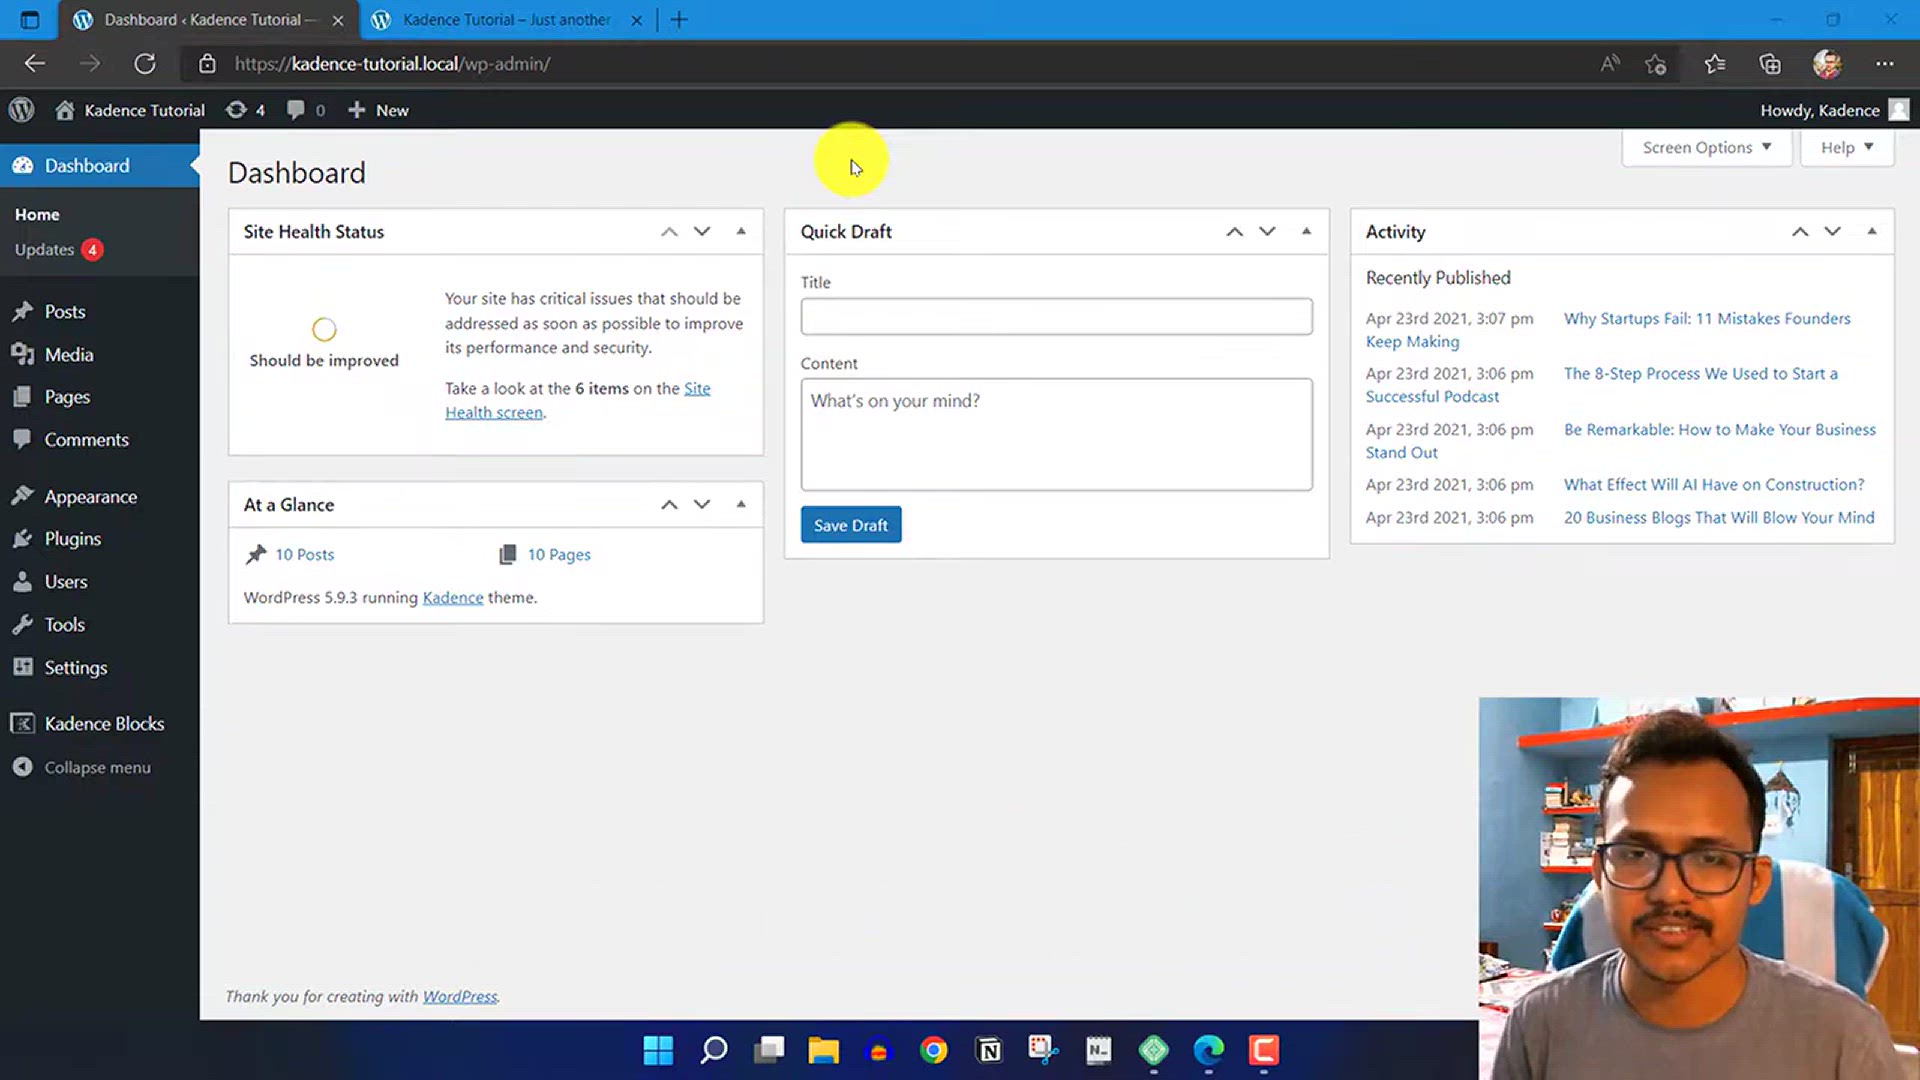Viewport: 1920px width, 1080px height.
Task: Go back with the browser back arrow
Action: [35, 64]
